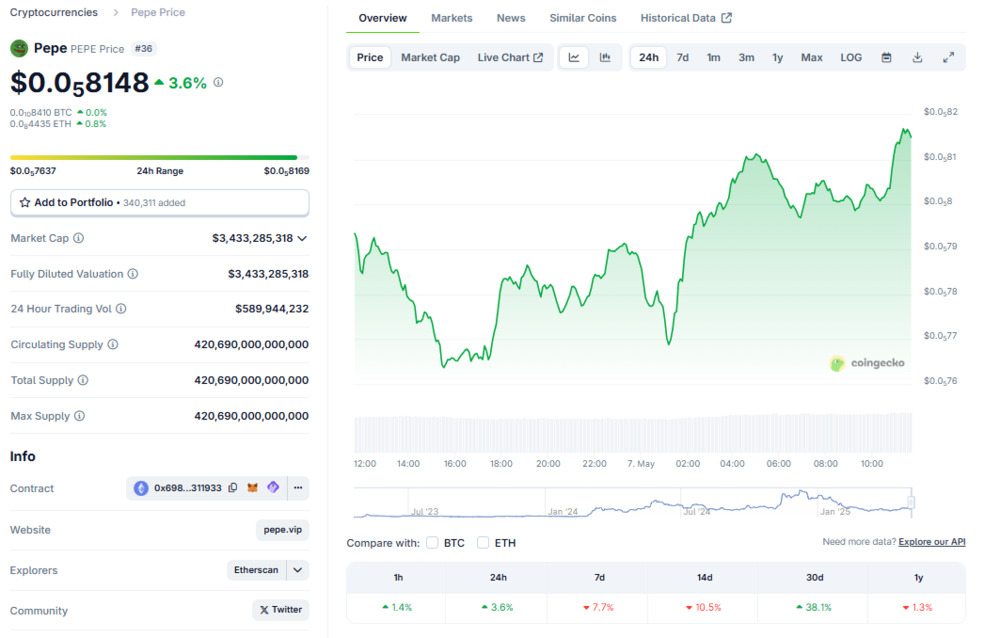The height and width of the screenshot is (638, 984).
Task: Click the historical navigator mini chart
Action: pyautogui.click(x=633, y=502)
